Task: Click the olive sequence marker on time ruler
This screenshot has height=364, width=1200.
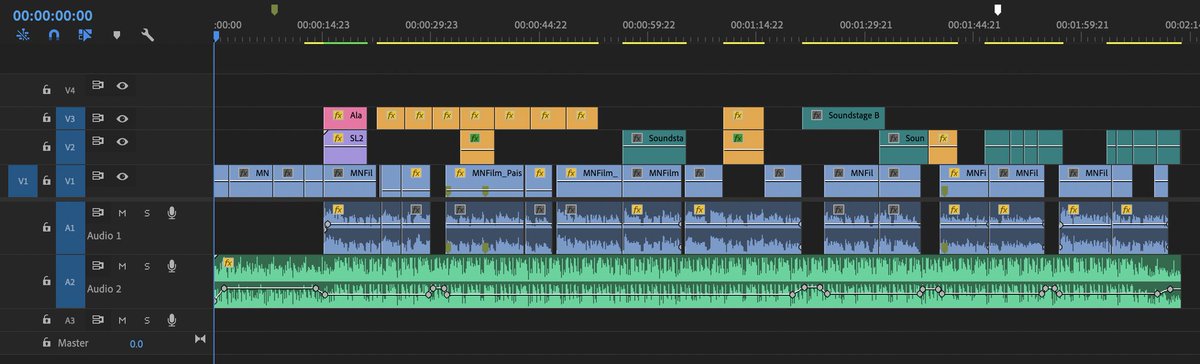Action: click(x=274, y=9)
